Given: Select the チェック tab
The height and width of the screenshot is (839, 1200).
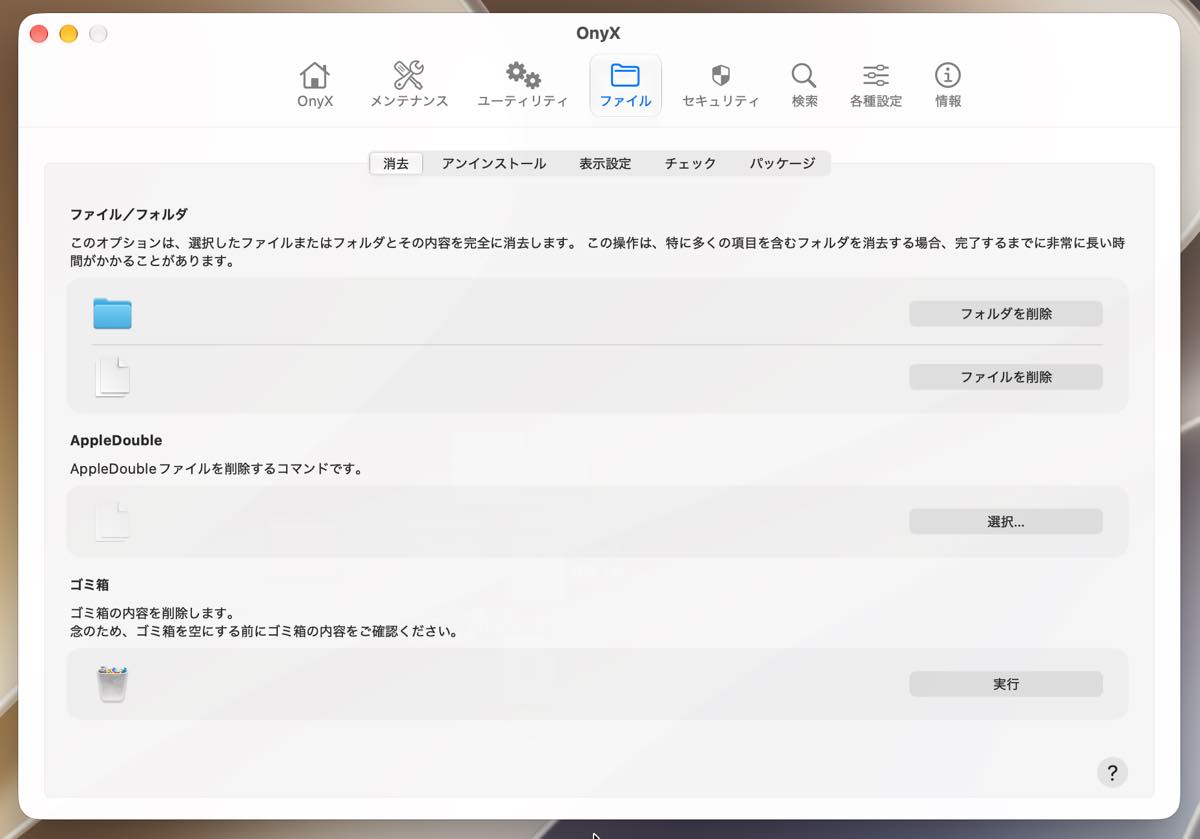Looking at the screenshot, I should coord(691,163).
